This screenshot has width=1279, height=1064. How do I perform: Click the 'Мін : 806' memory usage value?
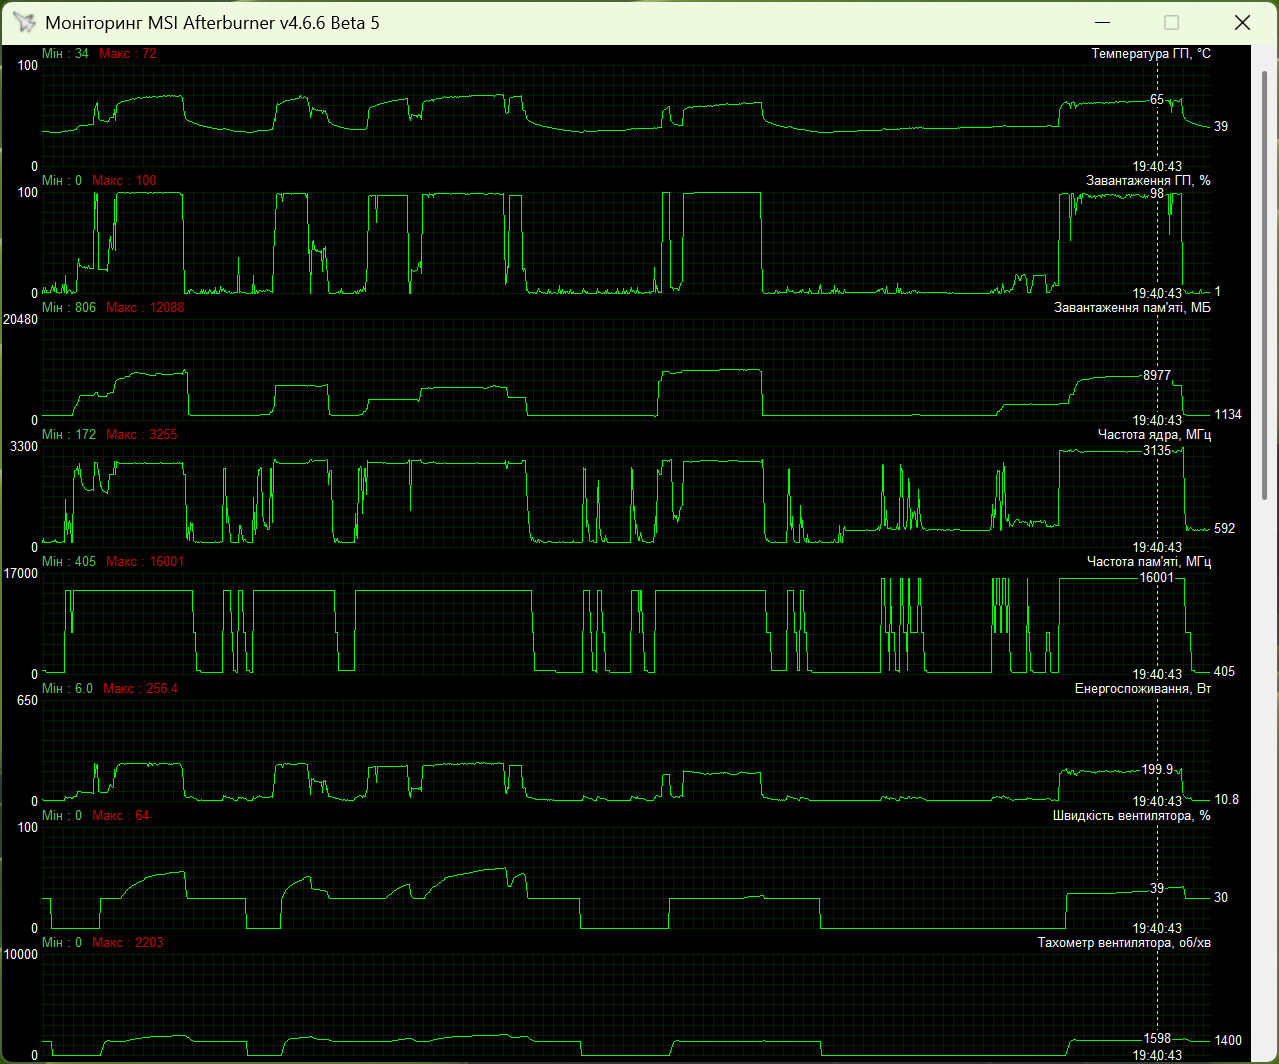[69, 307]
